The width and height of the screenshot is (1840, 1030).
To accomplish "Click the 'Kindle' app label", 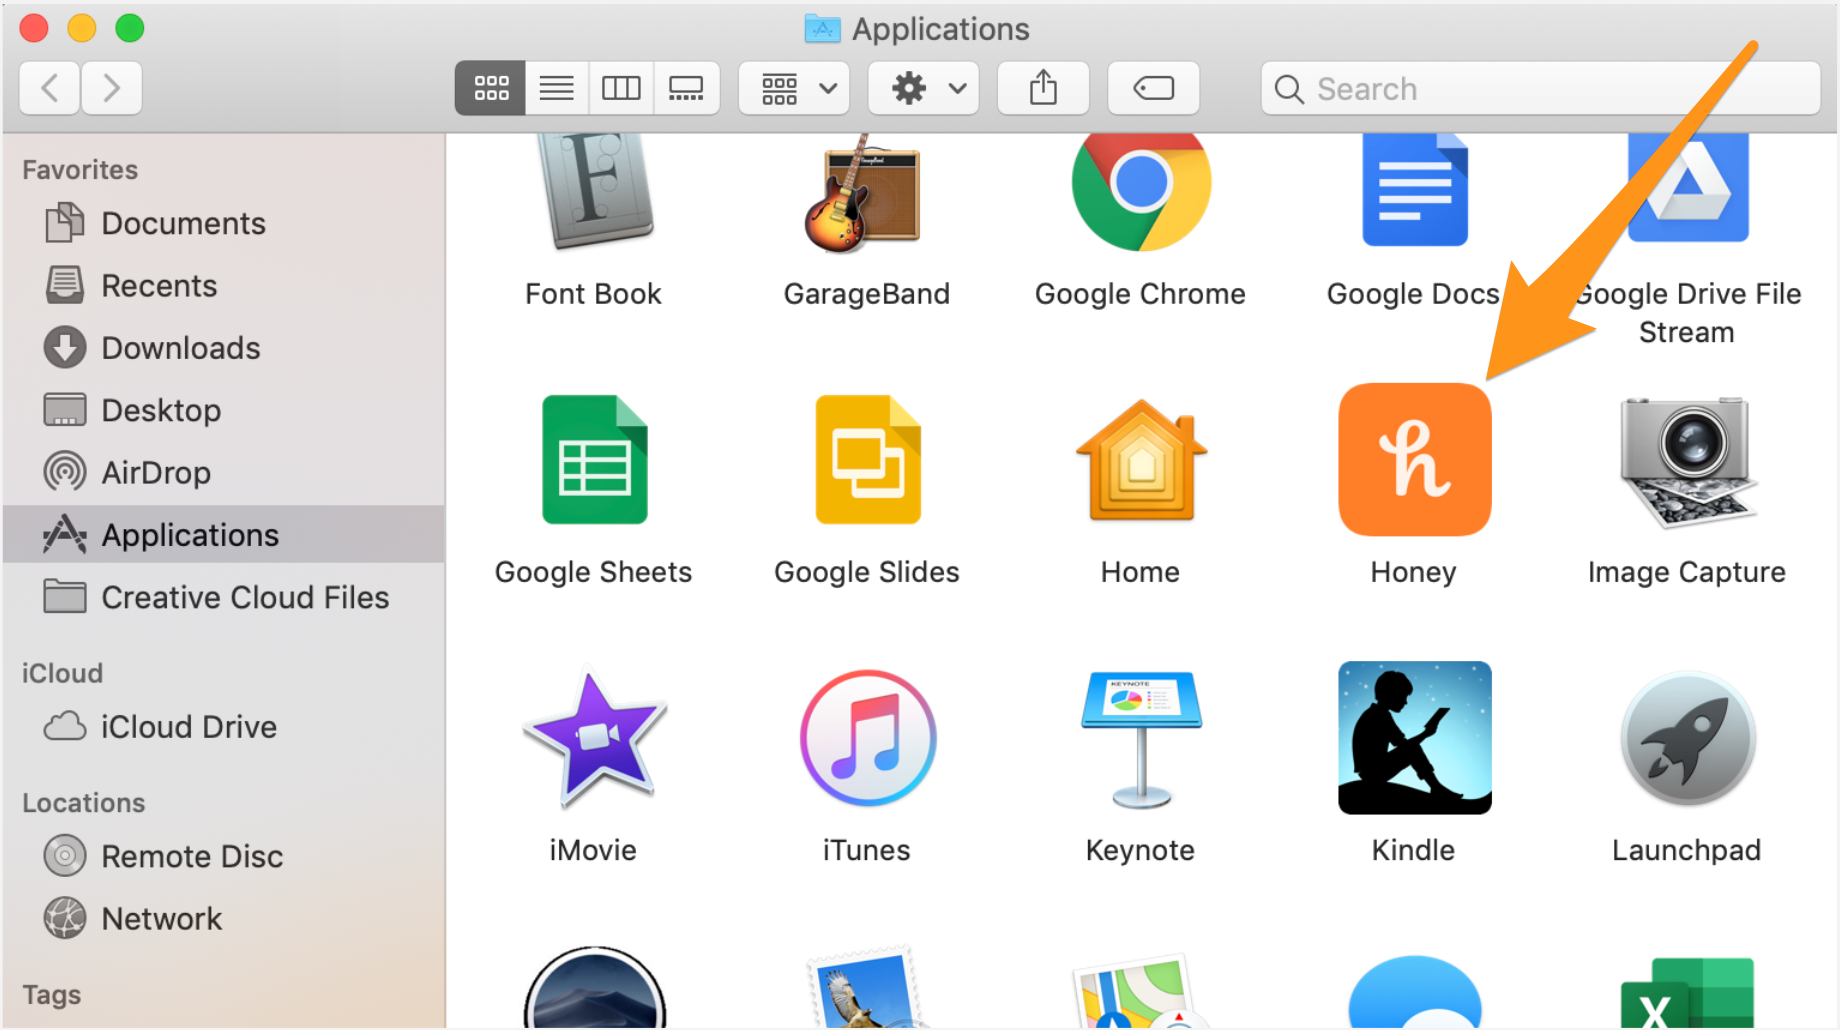I will click(1413, 850).
